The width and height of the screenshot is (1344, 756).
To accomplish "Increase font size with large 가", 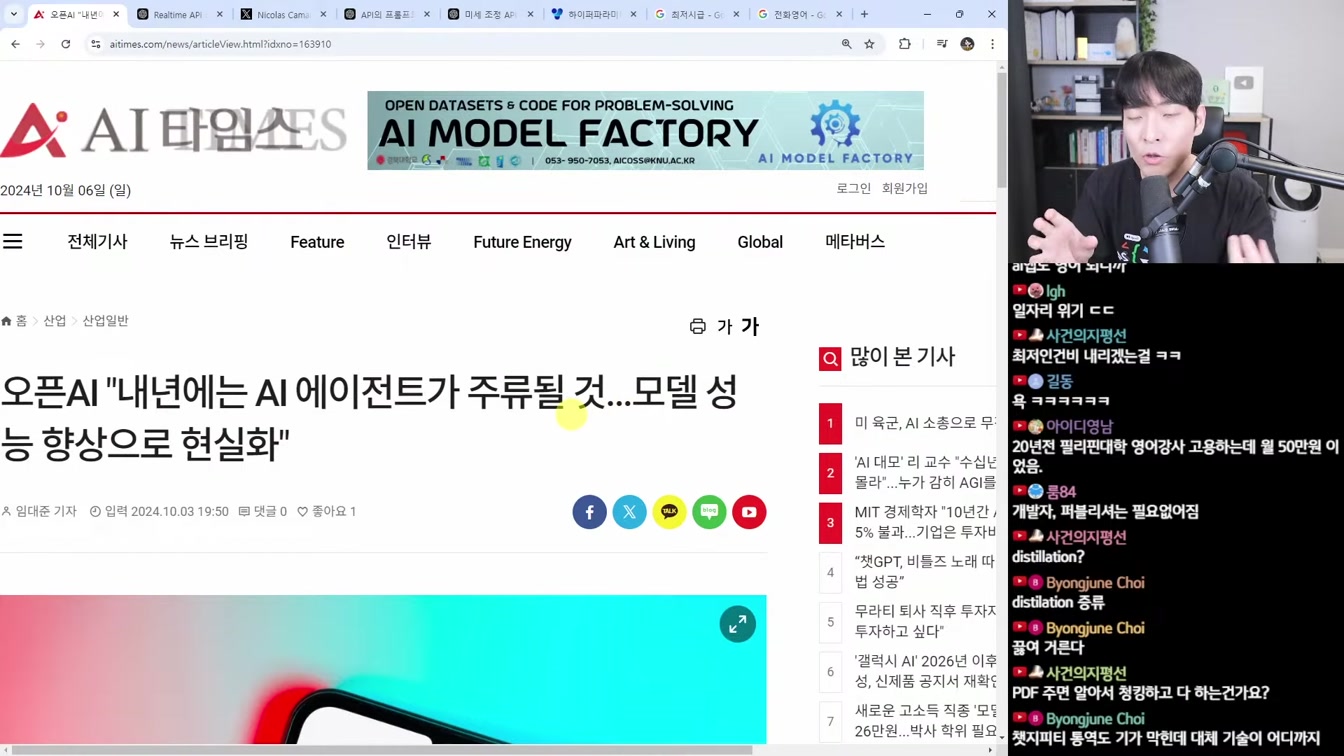I will (x=750, y=326).
